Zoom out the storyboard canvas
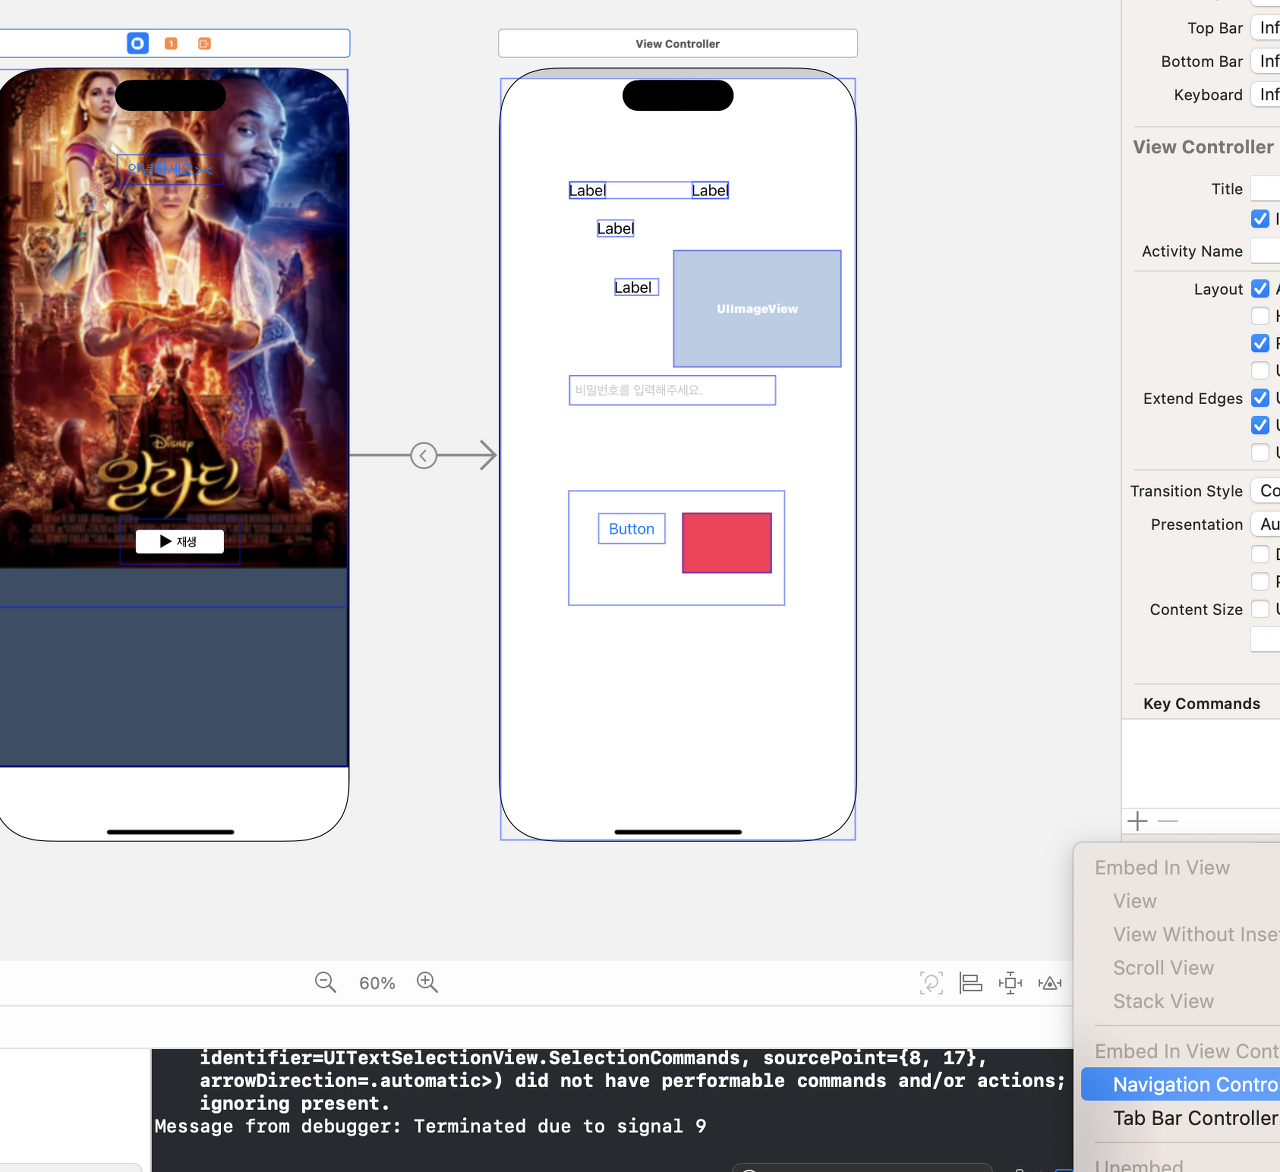1280x1172 pixels. point(325,982)
